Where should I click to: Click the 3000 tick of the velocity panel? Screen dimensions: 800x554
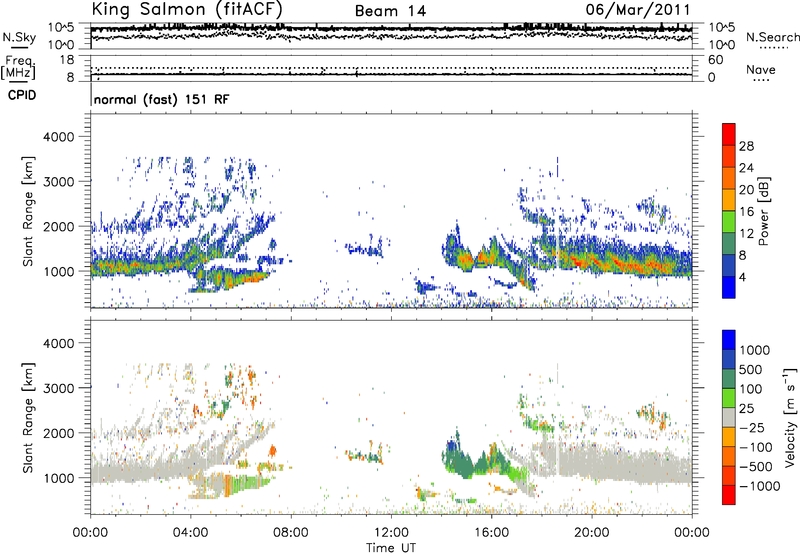coord(59,388)
